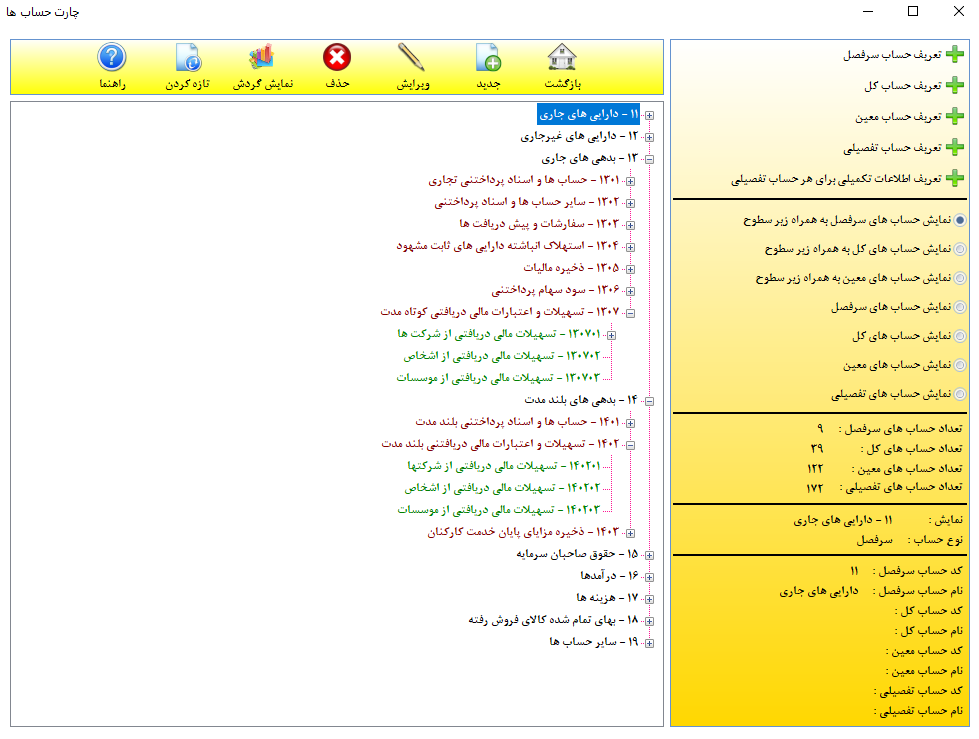This screenshot has width=979, height=739.
Task: Click the ویرایش (Edit) pencil icon
Action: 412,58
